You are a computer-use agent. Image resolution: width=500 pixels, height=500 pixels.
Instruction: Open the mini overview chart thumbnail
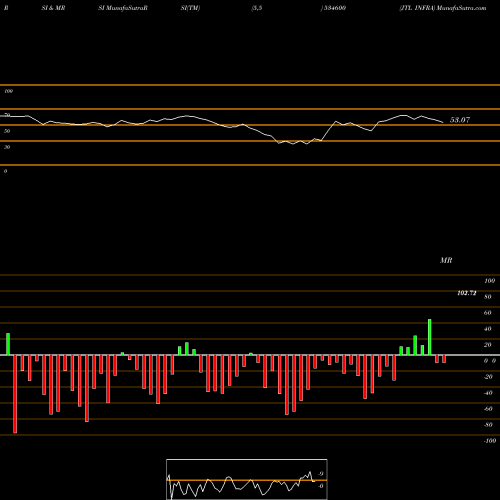coord(247,479)
